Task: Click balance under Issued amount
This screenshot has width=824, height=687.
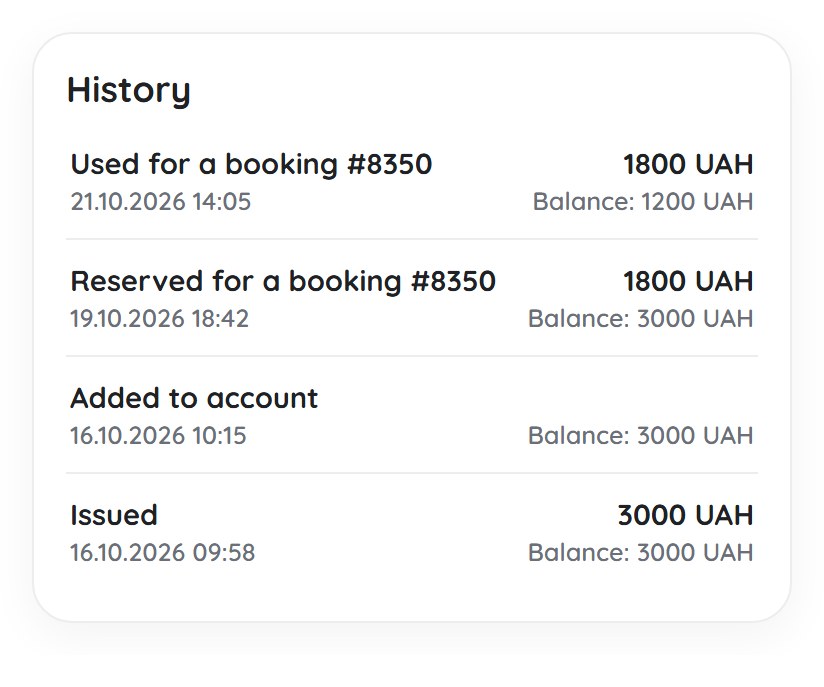Action: click(641, 553)
